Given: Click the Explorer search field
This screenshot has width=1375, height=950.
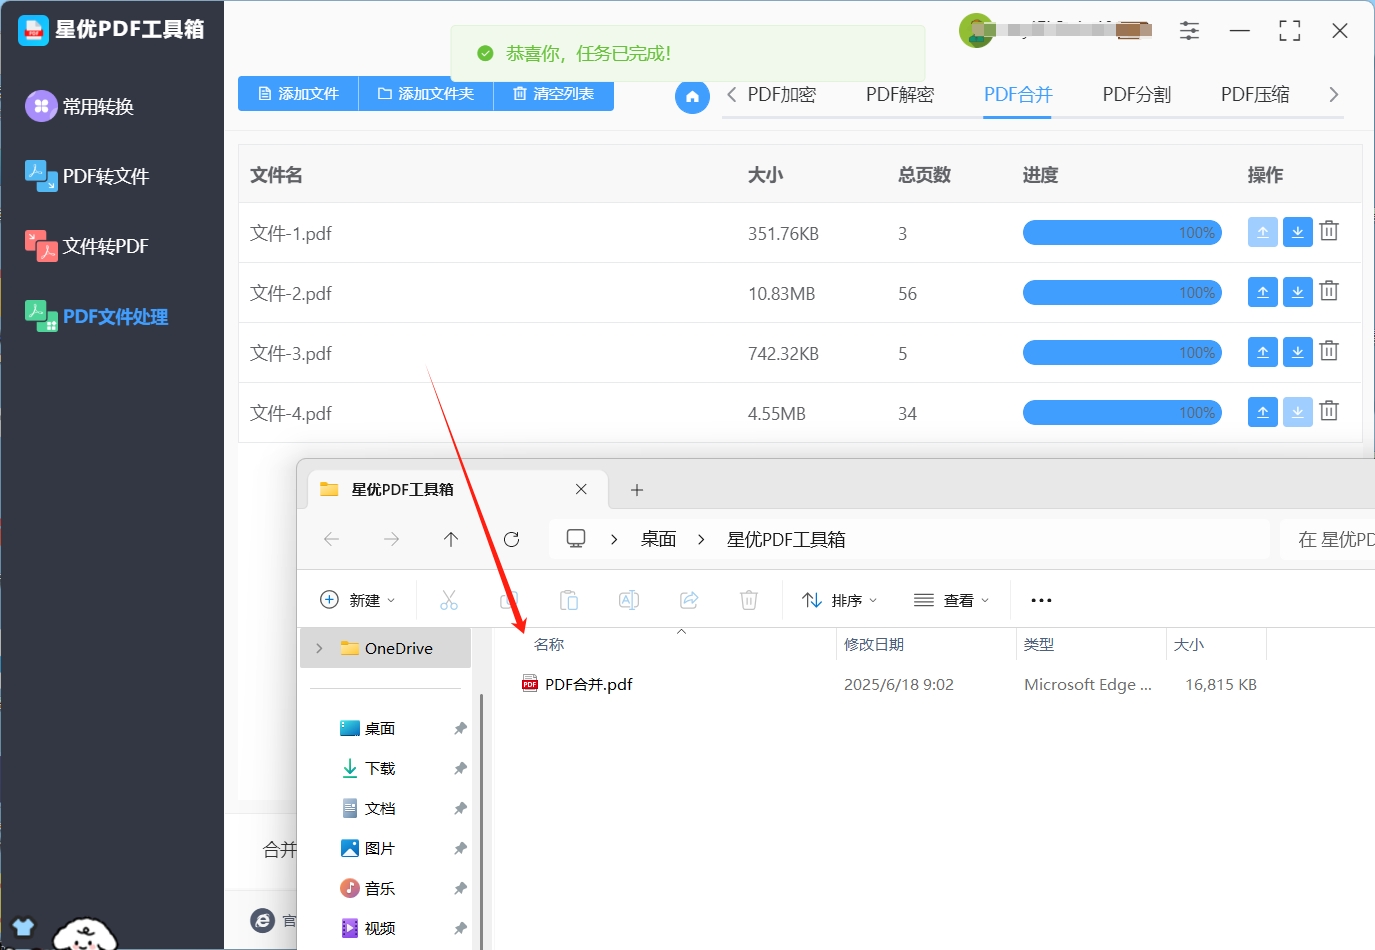Looking at the screenshot, I should (1328, 539).
